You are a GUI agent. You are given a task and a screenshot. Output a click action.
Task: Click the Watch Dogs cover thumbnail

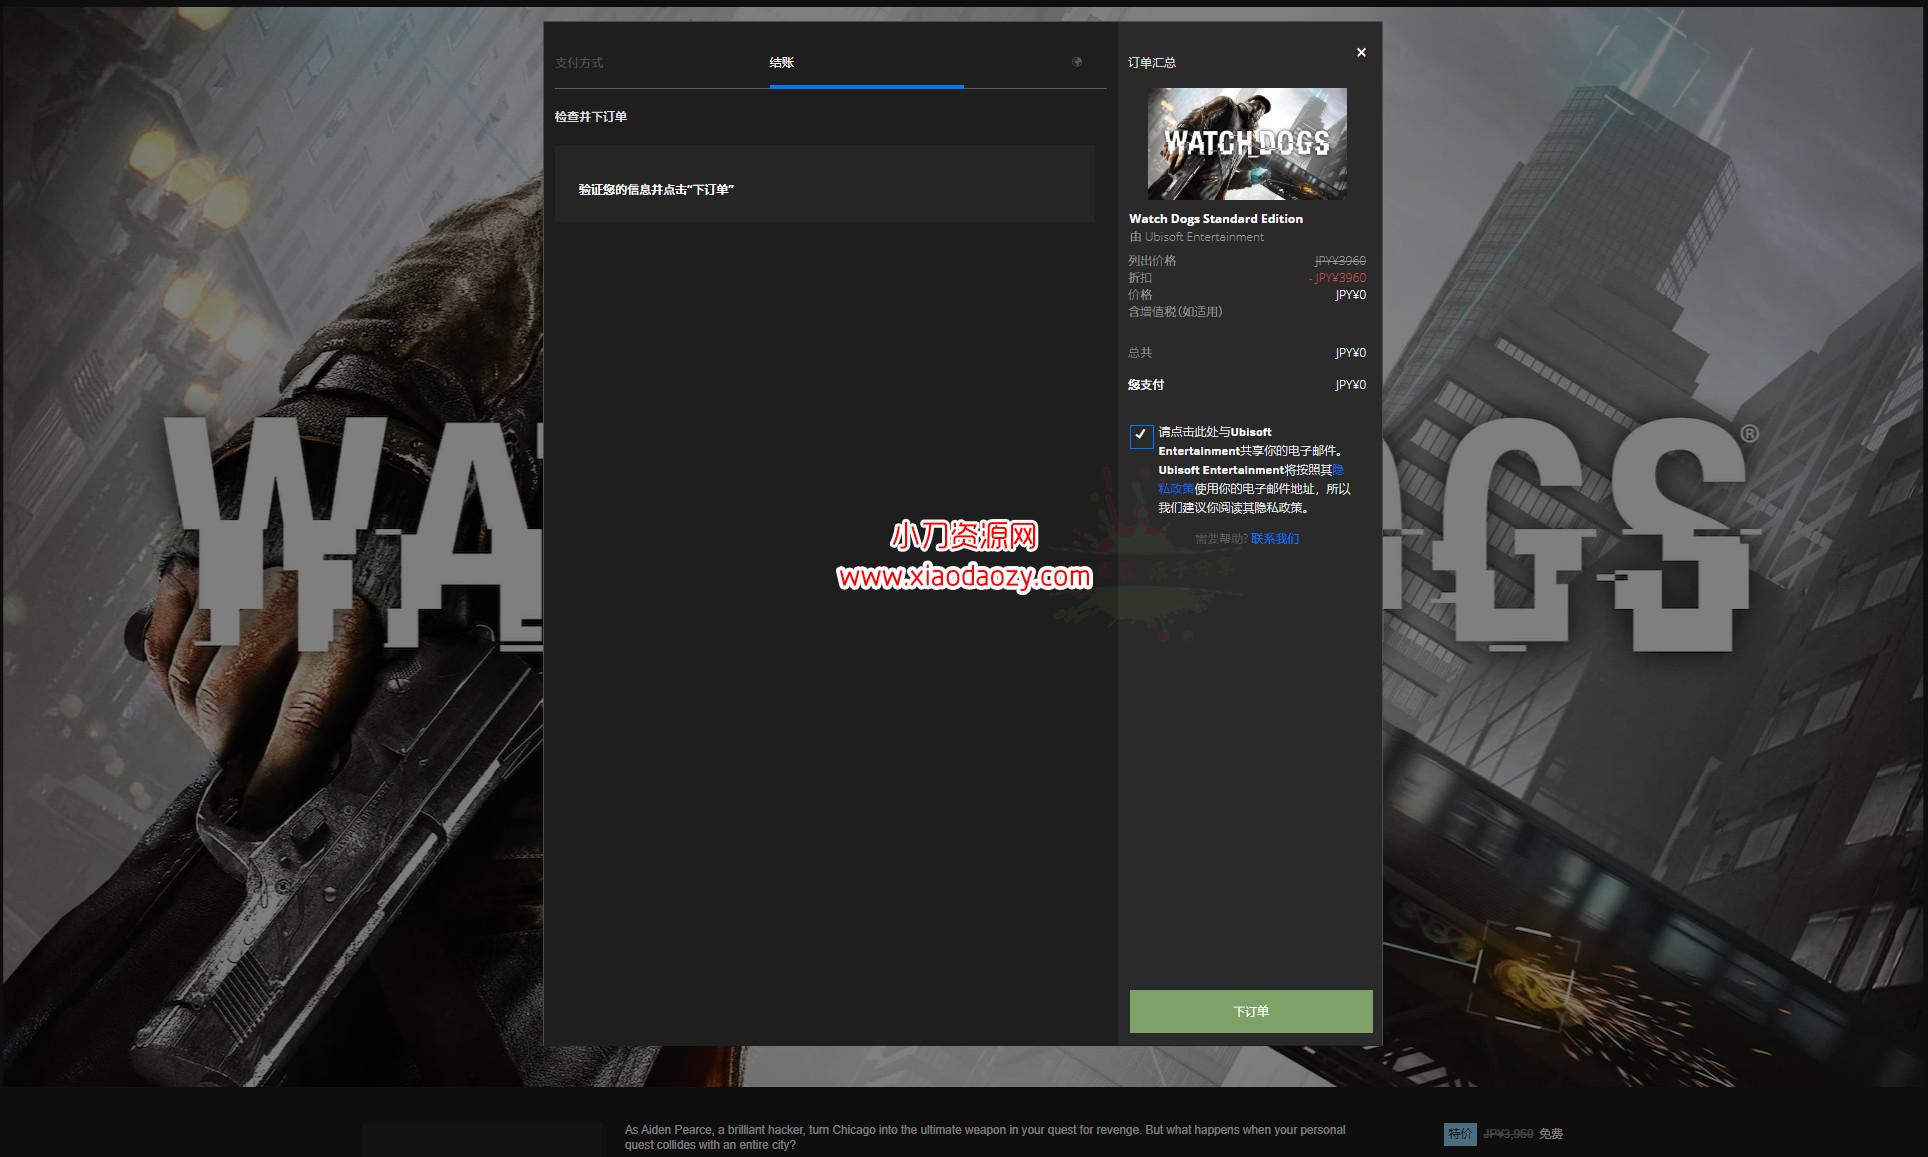pyautogui.click(x=1247, y=143)
